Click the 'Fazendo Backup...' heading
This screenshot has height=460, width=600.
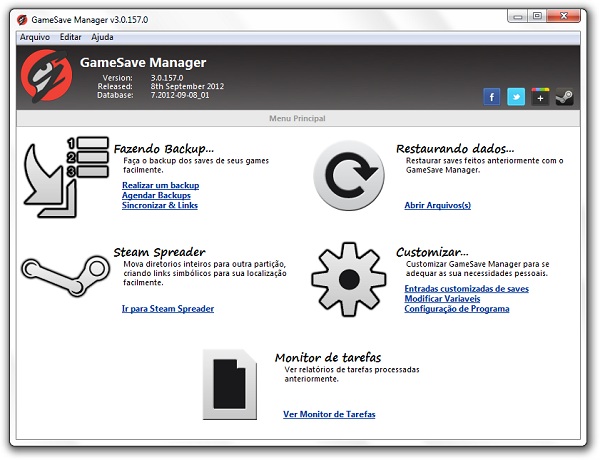click(164, 148)
